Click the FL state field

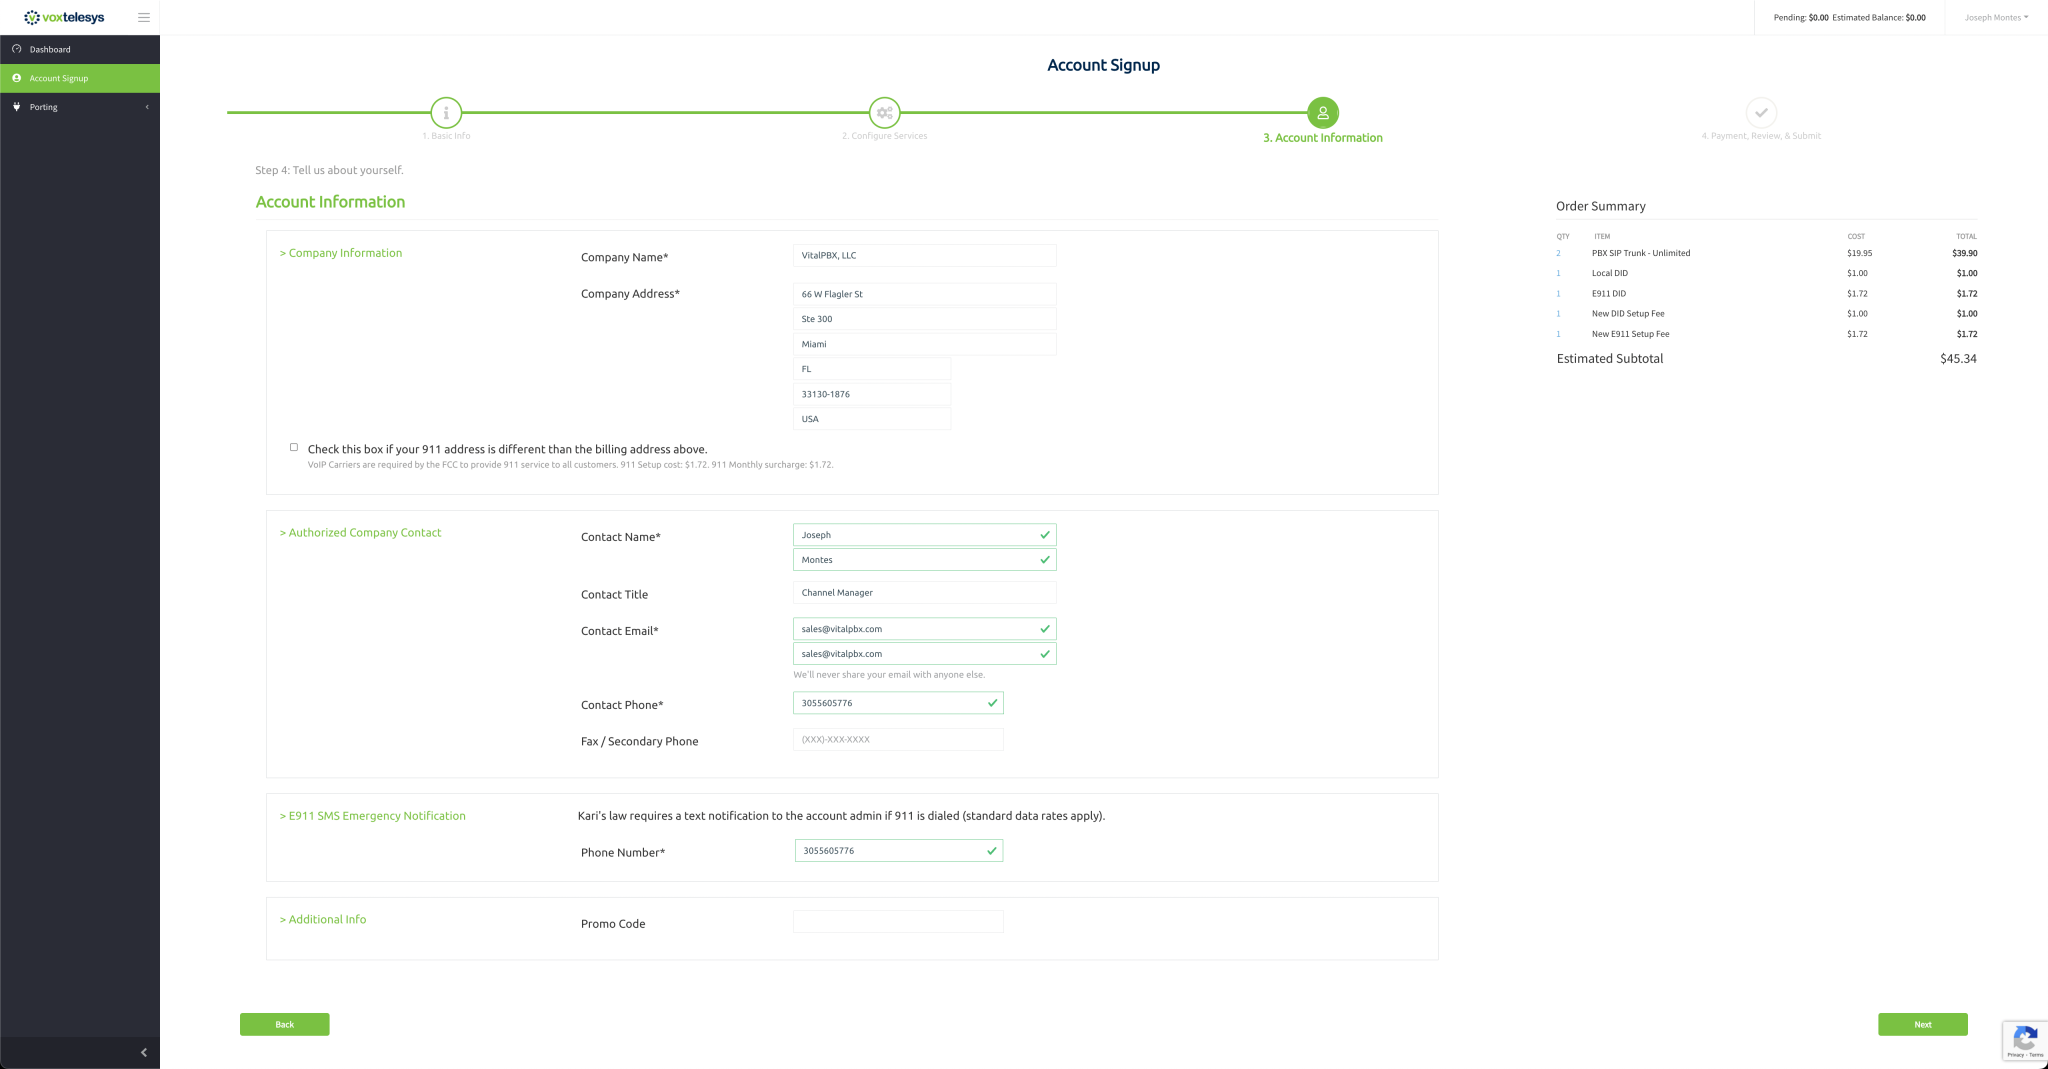click(872, 369)
